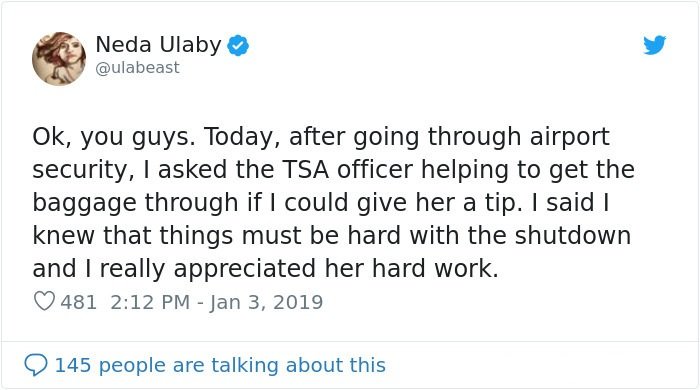700x390 pixels.
Task: Like the tweet with the heart icon
Action: (44, 301)
